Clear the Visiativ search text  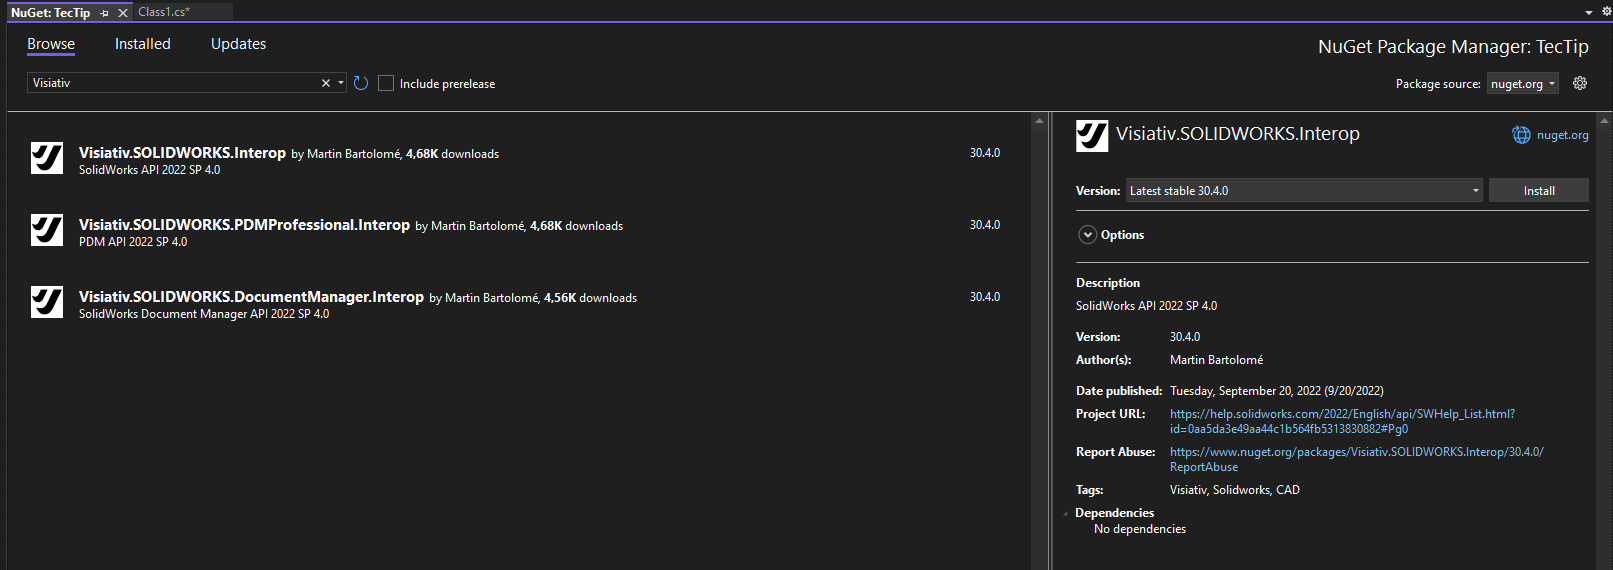(326, 83)
